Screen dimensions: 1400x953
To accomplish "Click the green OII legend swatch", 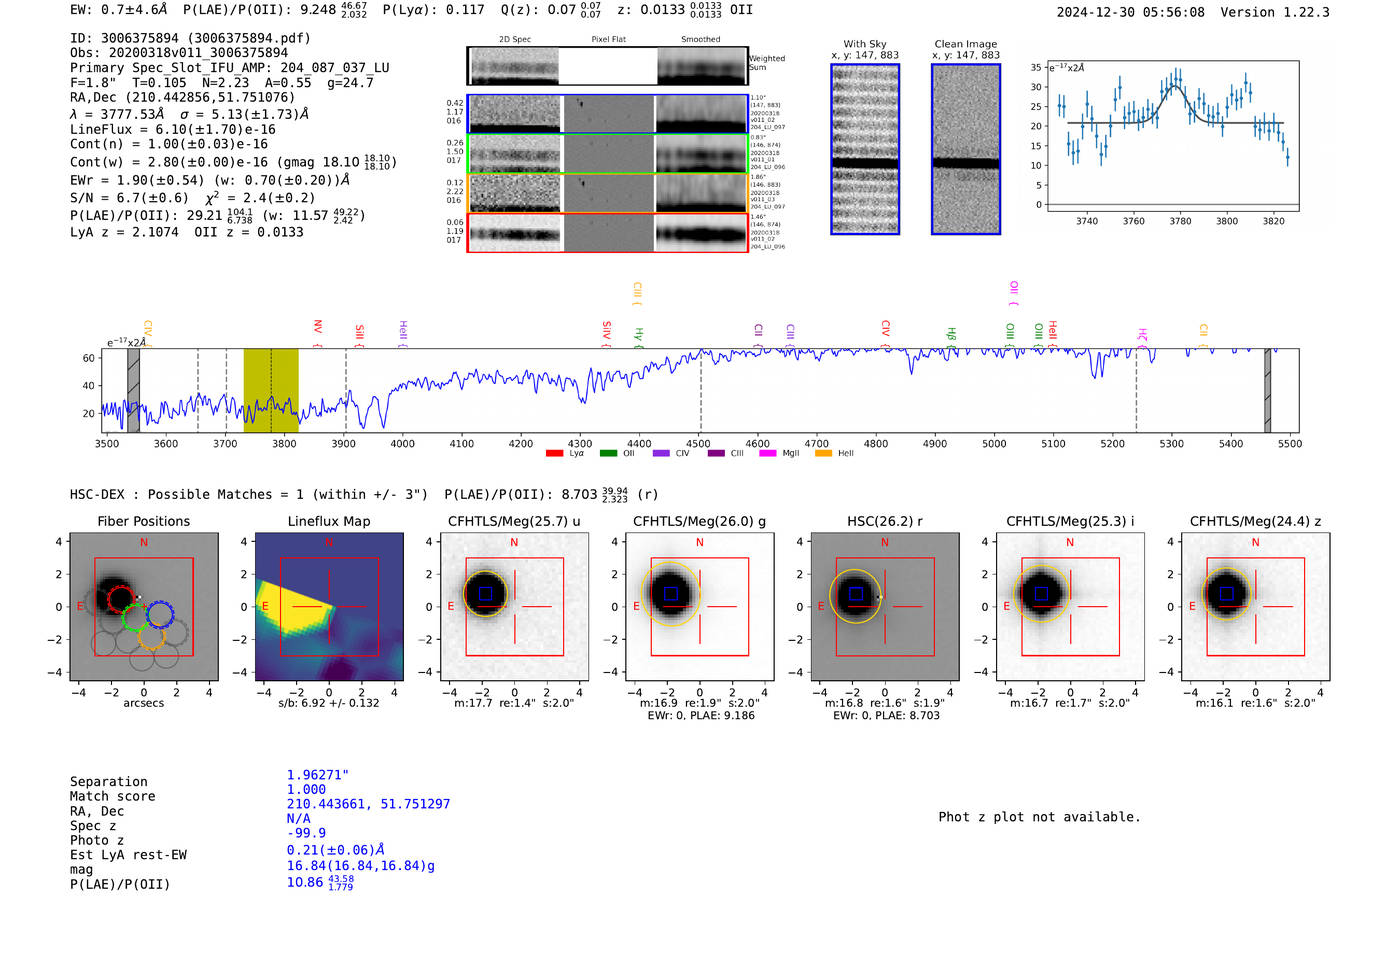I will pos(608,453).
